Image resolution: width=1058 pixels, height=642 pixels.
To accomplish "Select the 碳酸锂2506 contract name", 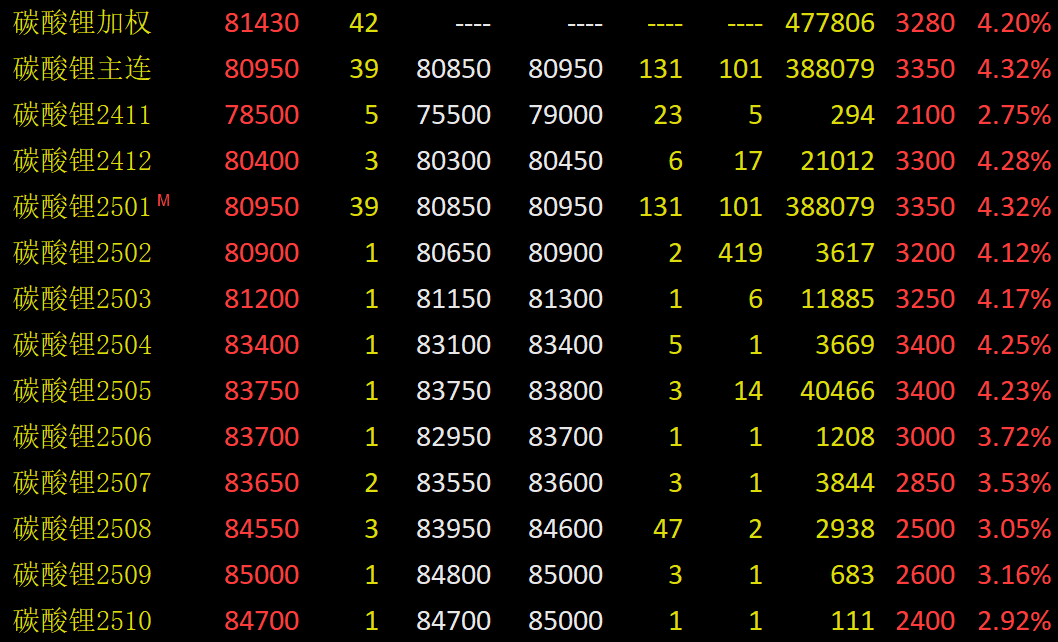I will tap(82, 437).
